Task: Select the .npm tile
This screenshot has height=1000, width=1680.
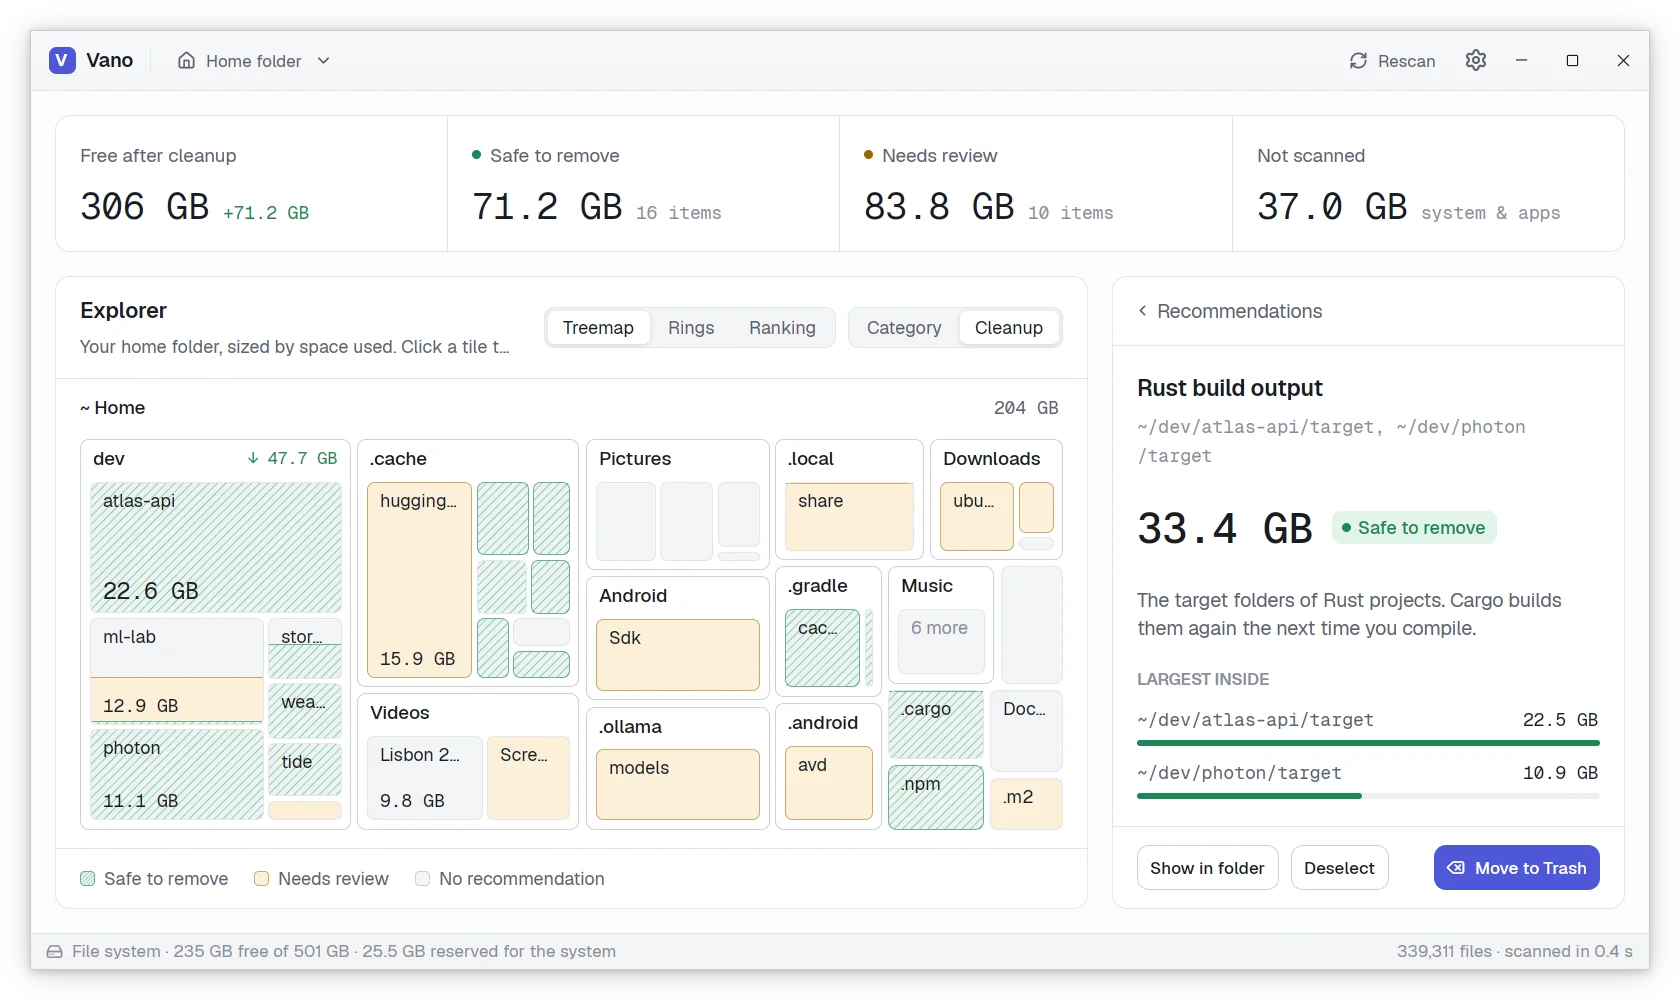Action: pos(936,797)
